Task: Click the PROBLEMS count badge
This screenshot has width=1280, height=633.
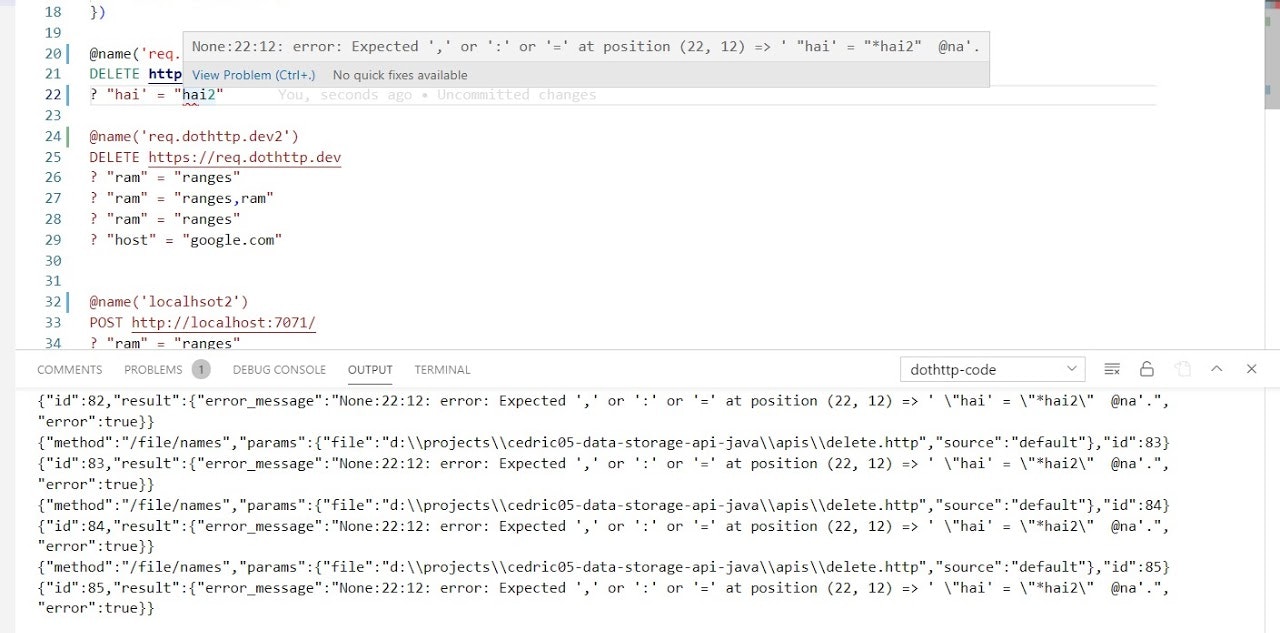Action: coord(201,370)
